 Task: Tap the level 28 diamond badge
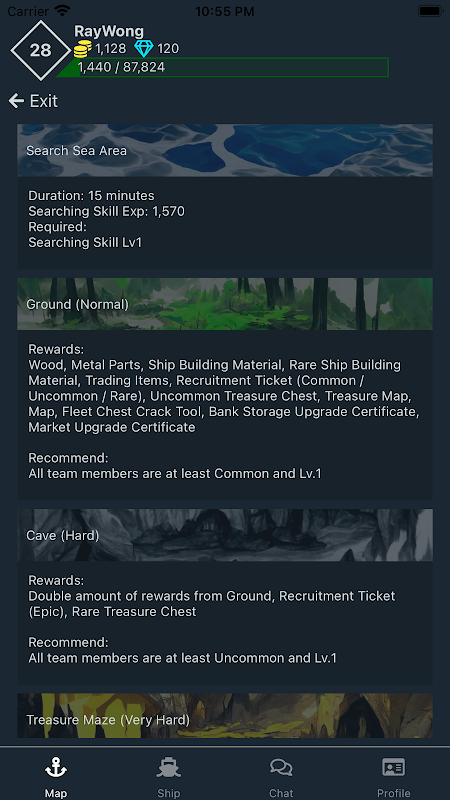[x=41, y=50]
